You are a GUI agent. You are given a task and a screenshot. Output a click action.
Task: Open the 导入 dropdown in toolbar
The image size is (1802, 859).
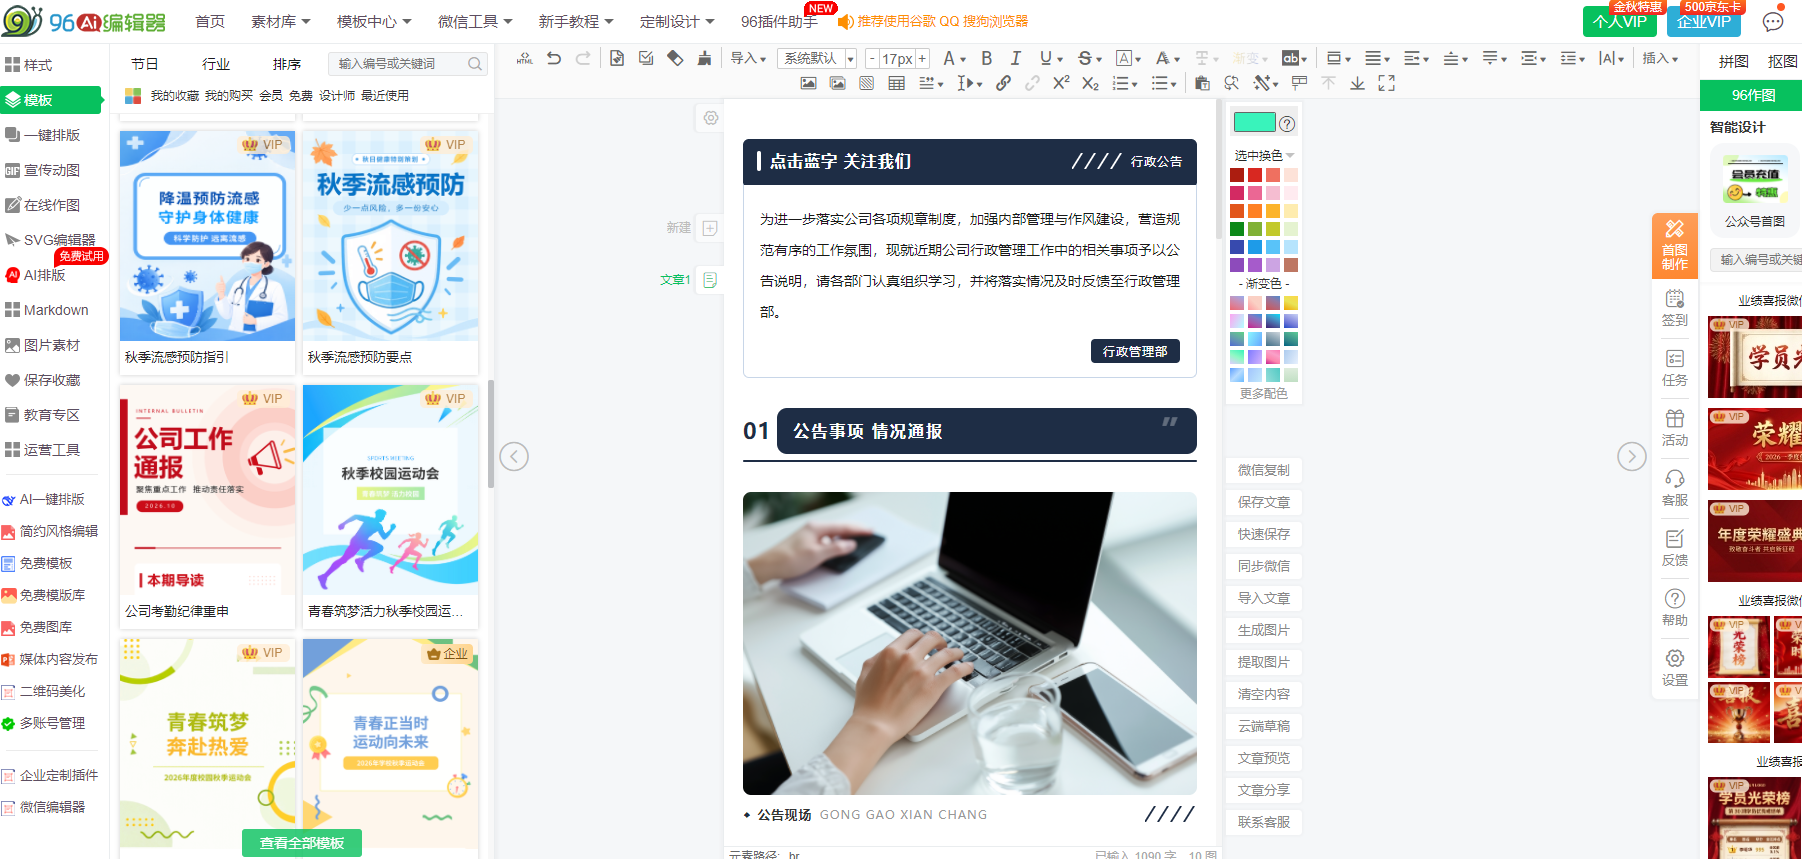coord(748,58)
